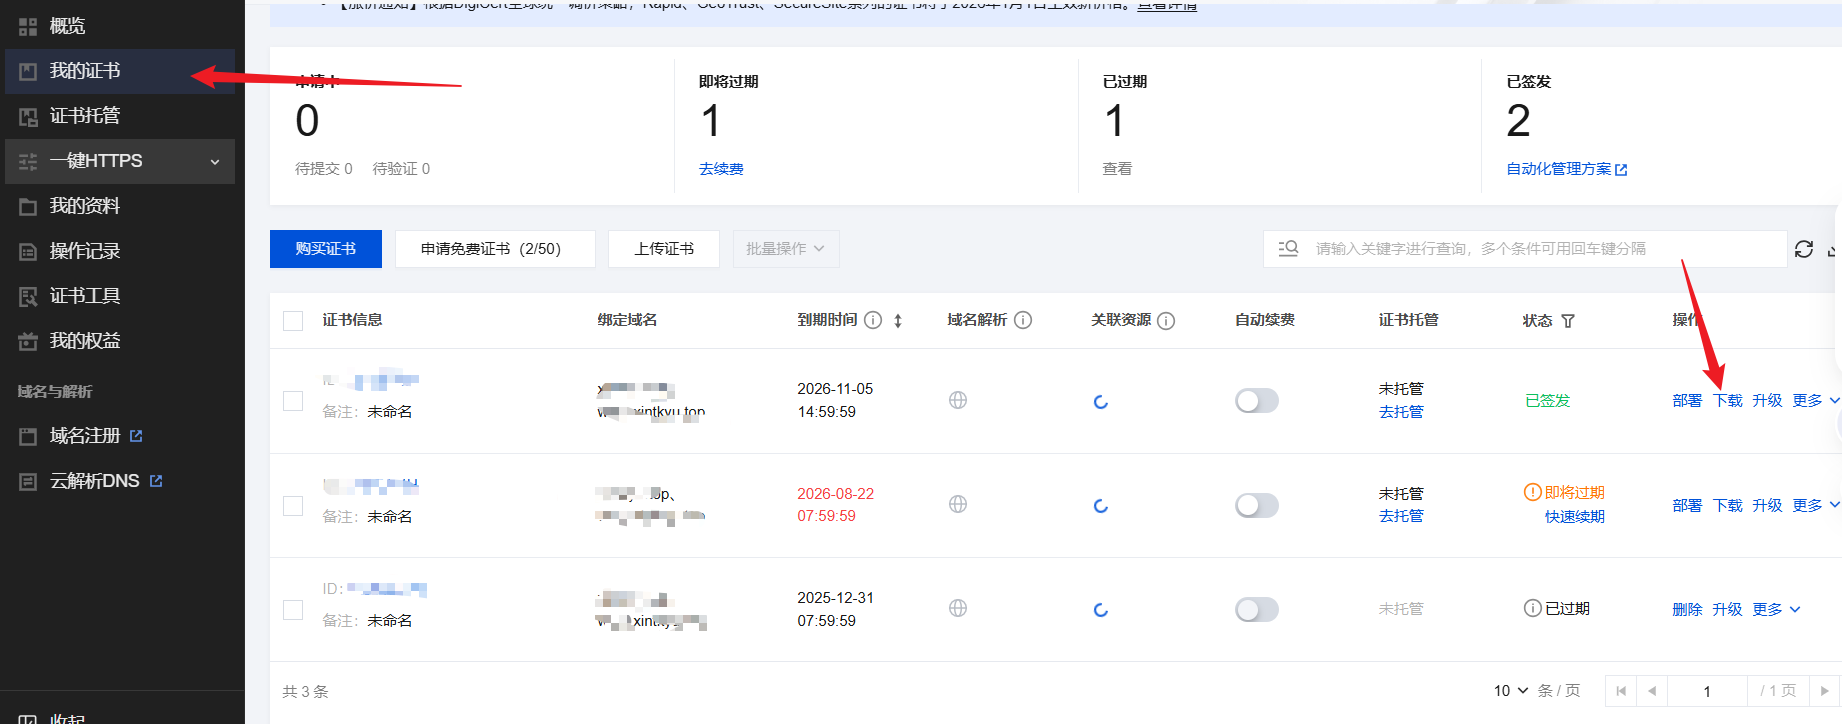1842x724 pixels.
Task: Click the 域名解析 info icon
Action: coord(1023,320)
